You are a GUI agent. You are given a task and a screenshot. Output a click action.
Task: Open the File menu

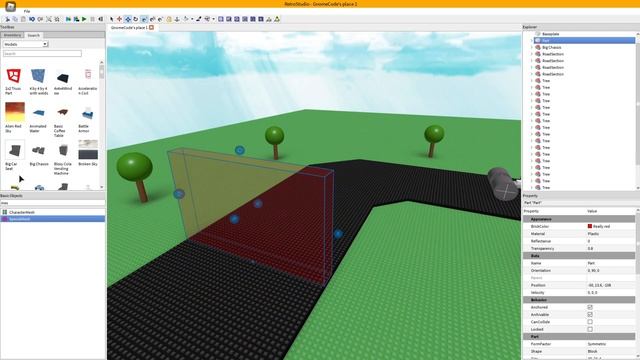click(27, 11)
